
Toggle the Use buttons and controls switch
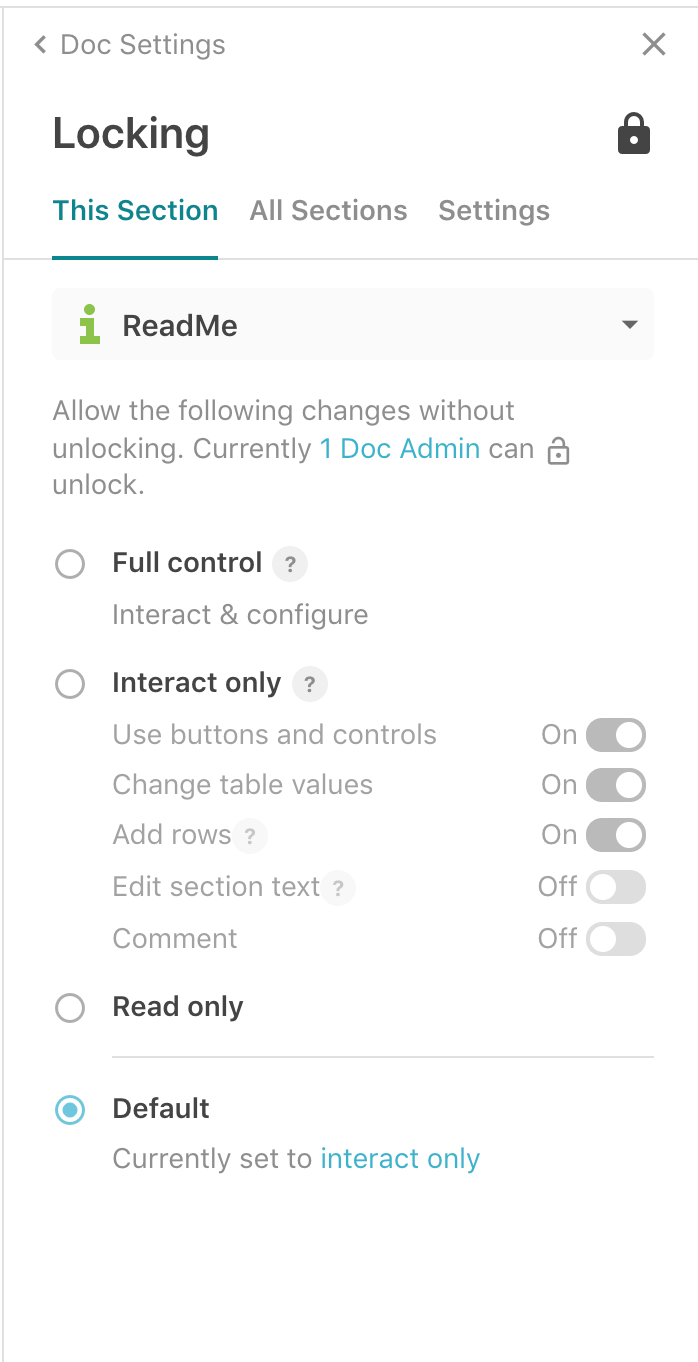pyautogui.click(x=616, y=735)
